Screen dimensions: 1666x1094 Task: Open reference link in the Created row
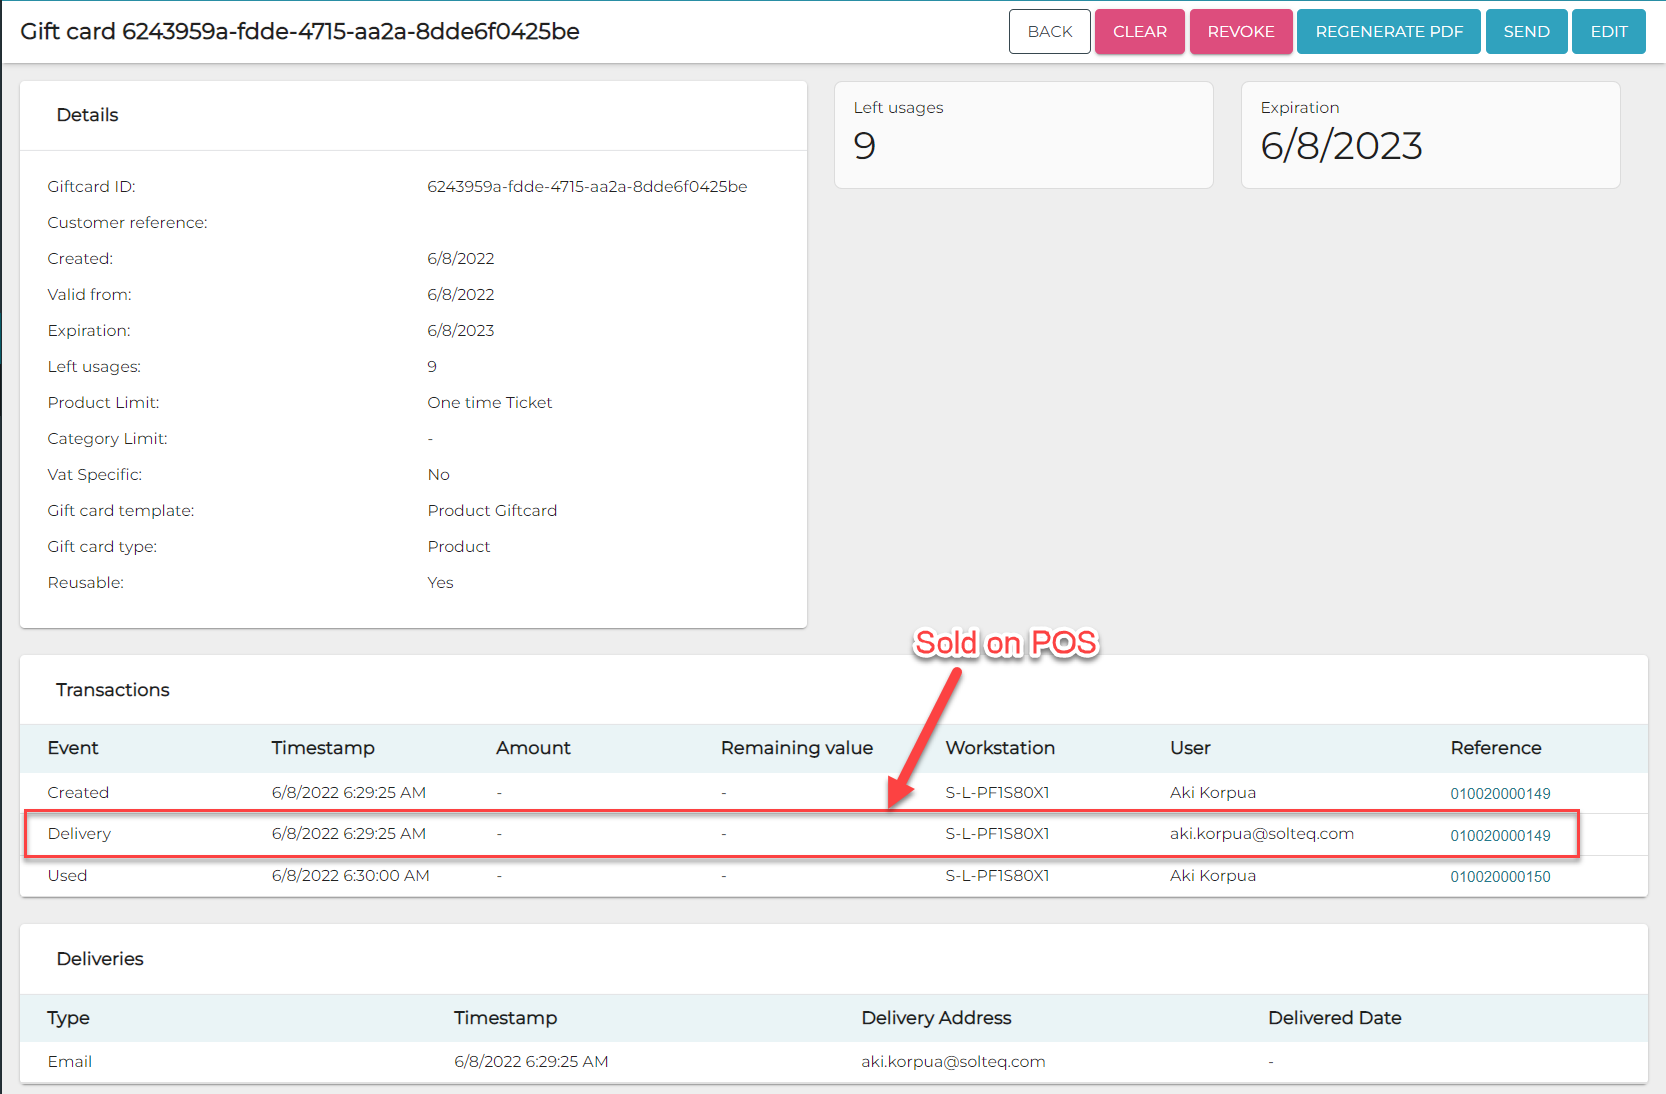point(1500,794)
